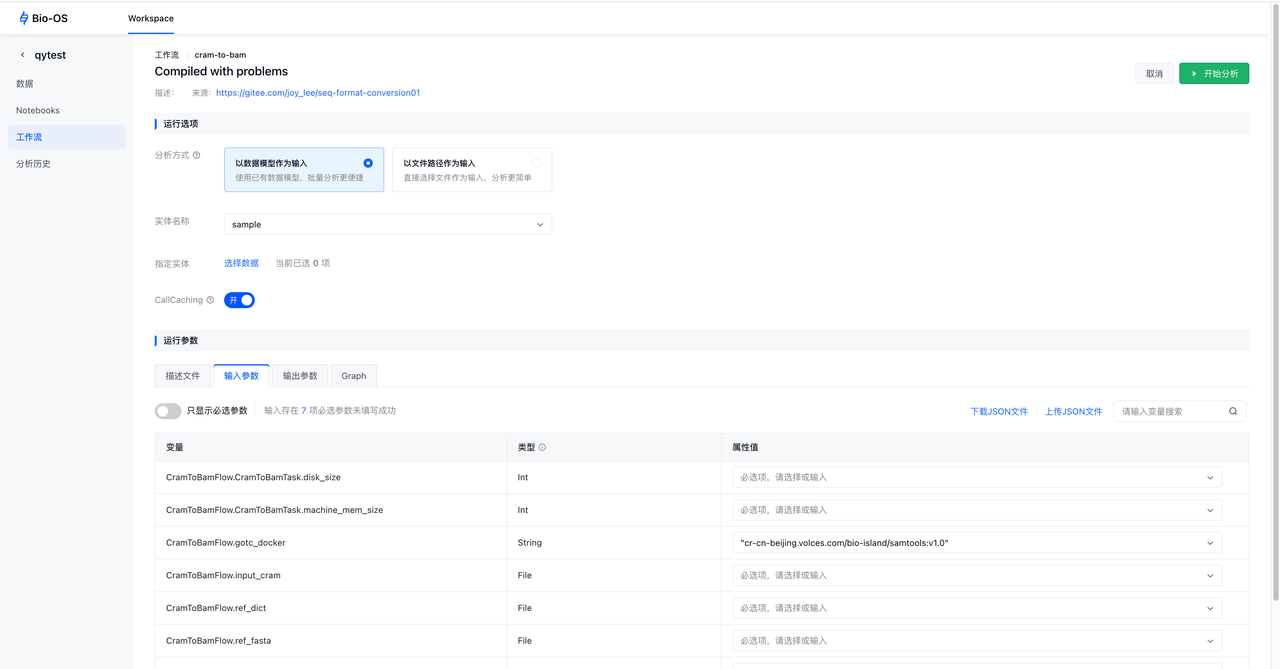Click the search magnifier icon
Image resolution: width=1280 pixels, height=669 pixels.
pyautogui.click(x=1233, y=411)
